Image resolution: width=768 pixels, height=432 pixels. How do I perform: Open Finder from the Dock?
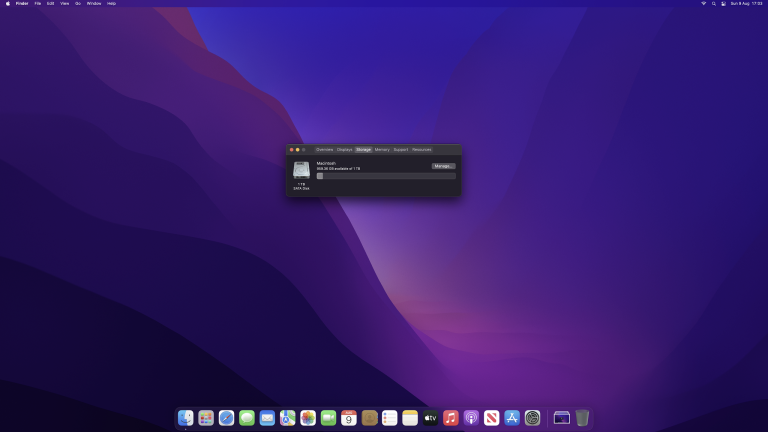[x=186, y=418]
